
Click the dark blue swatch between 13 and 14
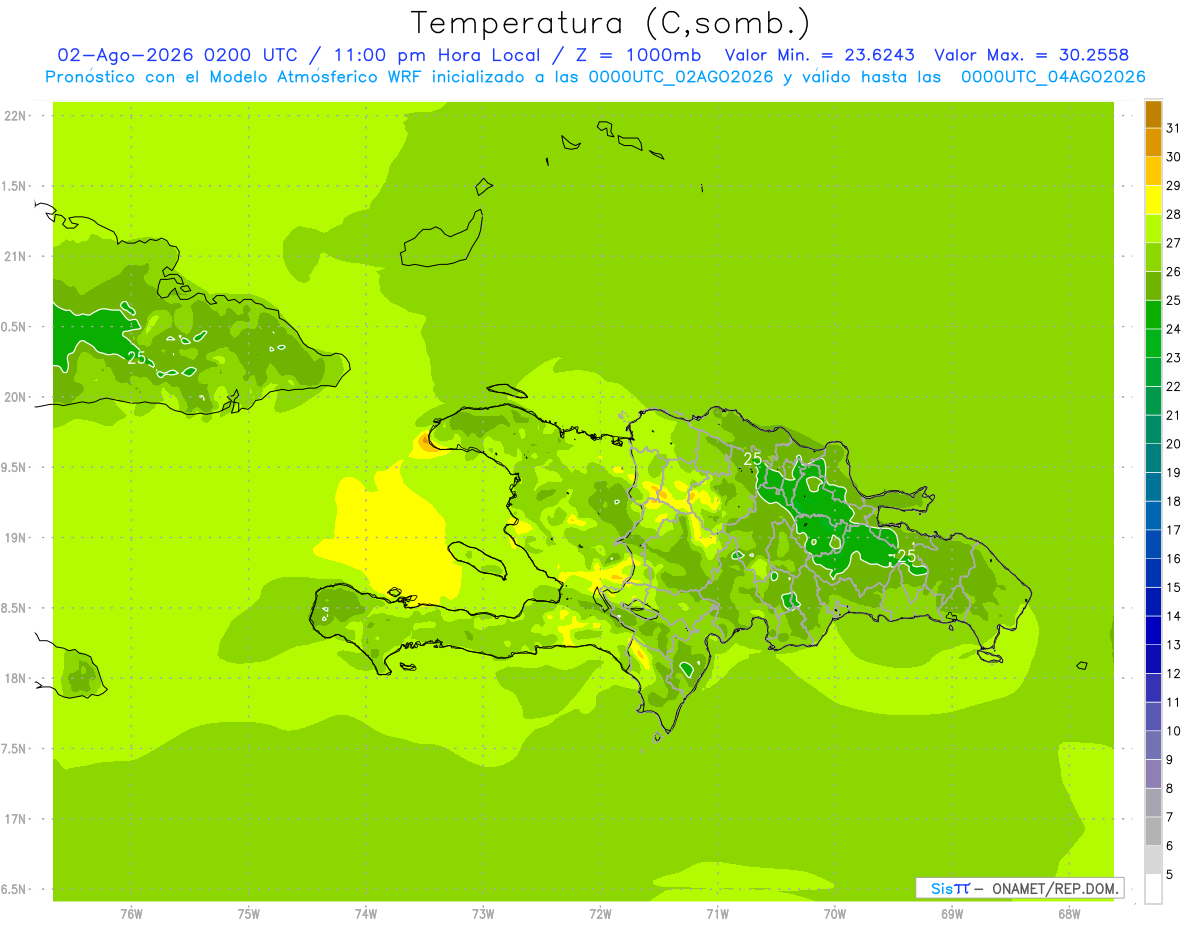tap(1153, 630)
